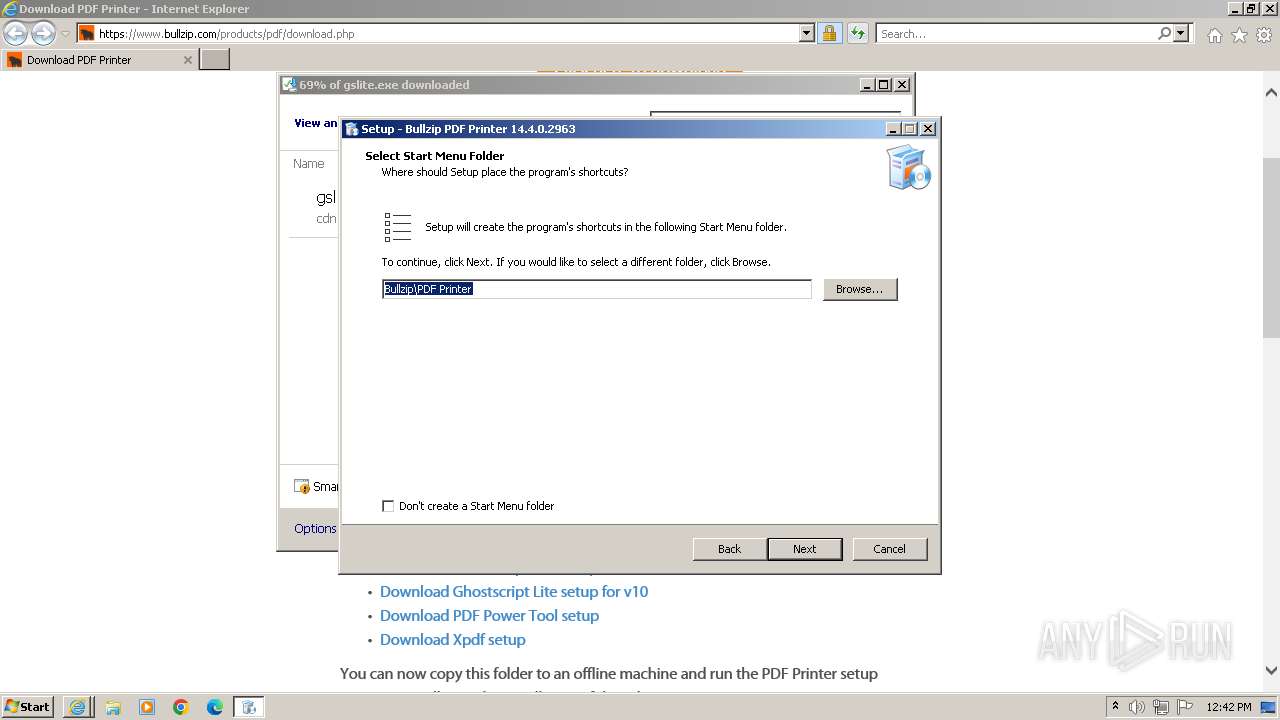Click the Internet Explorer forward arrow
The height and width of the screenshot is (720, 1280).
(43, 33)
